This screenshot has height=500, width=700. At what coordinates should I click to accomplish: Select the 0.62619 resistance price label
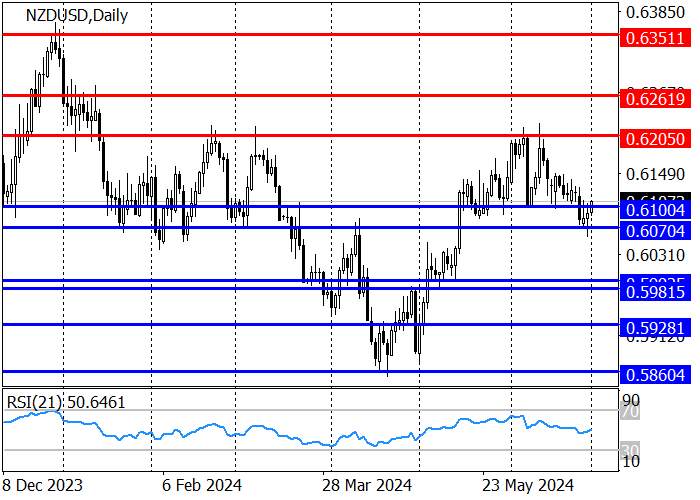tap(655, 99)
